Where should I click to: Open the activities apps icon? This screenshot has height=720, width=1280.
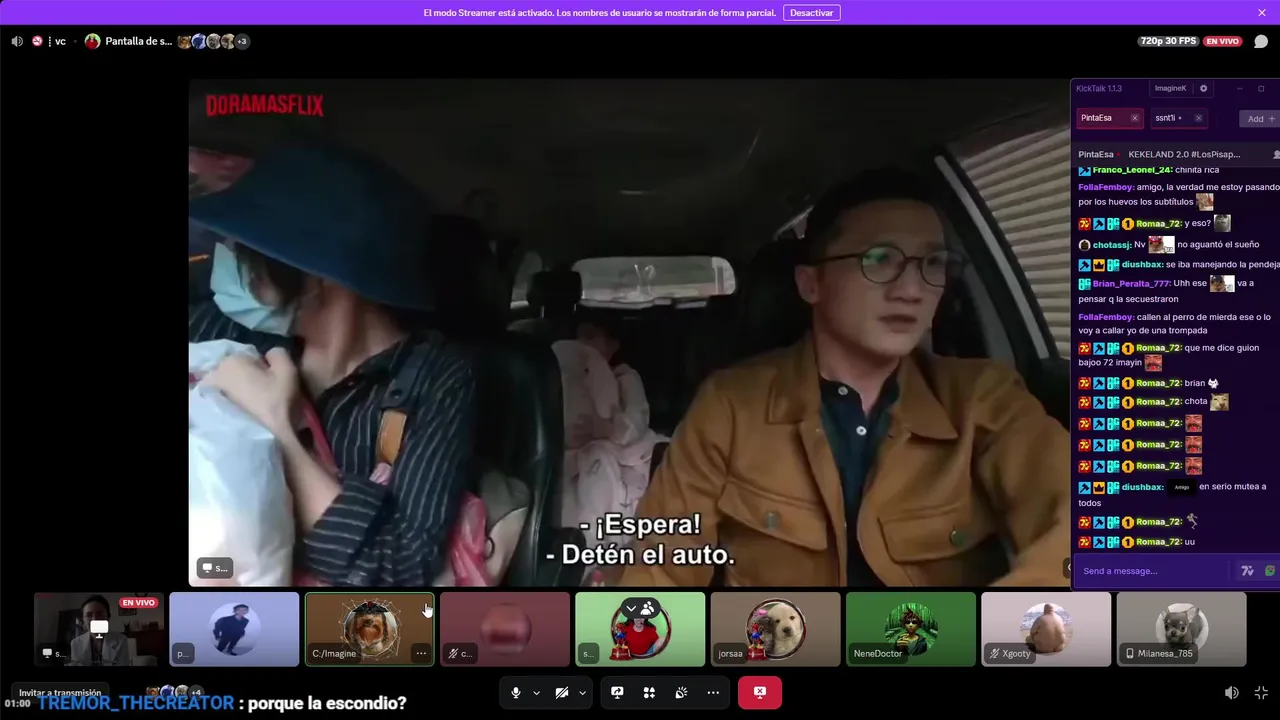point(649,693)
